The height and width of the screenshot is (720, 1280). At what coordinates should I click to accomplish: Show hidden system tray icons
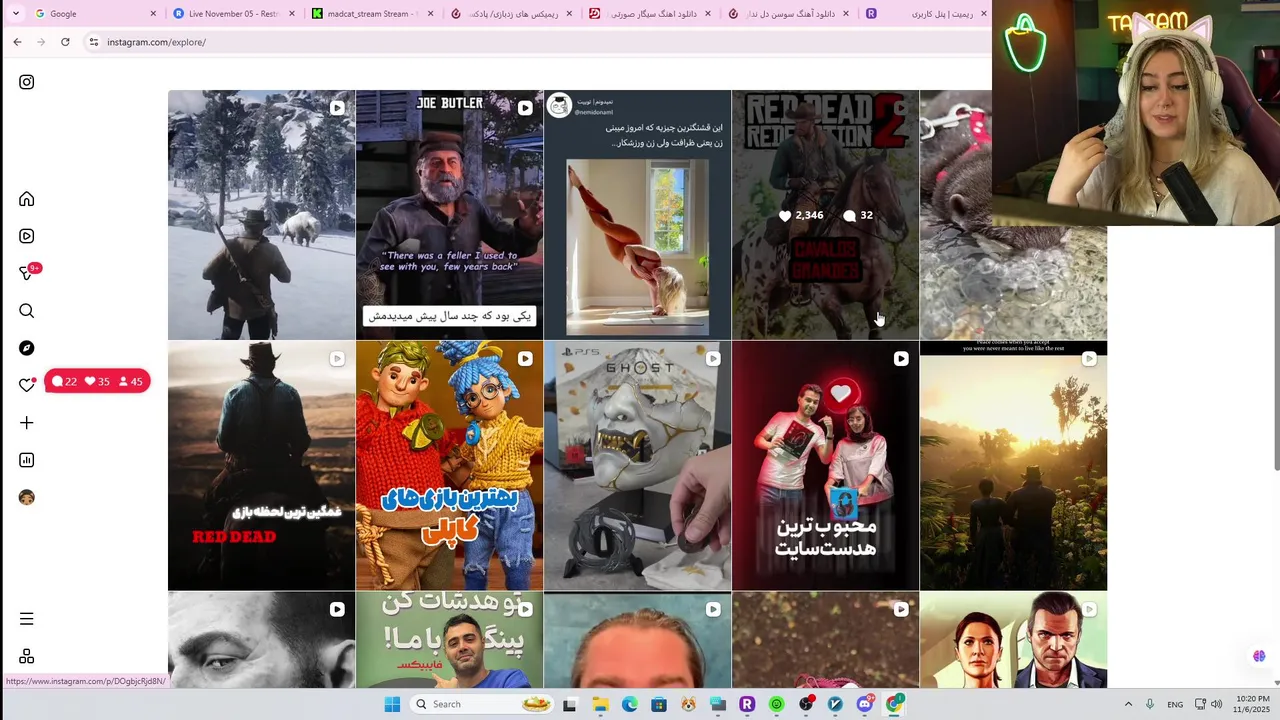point(1128,704)
